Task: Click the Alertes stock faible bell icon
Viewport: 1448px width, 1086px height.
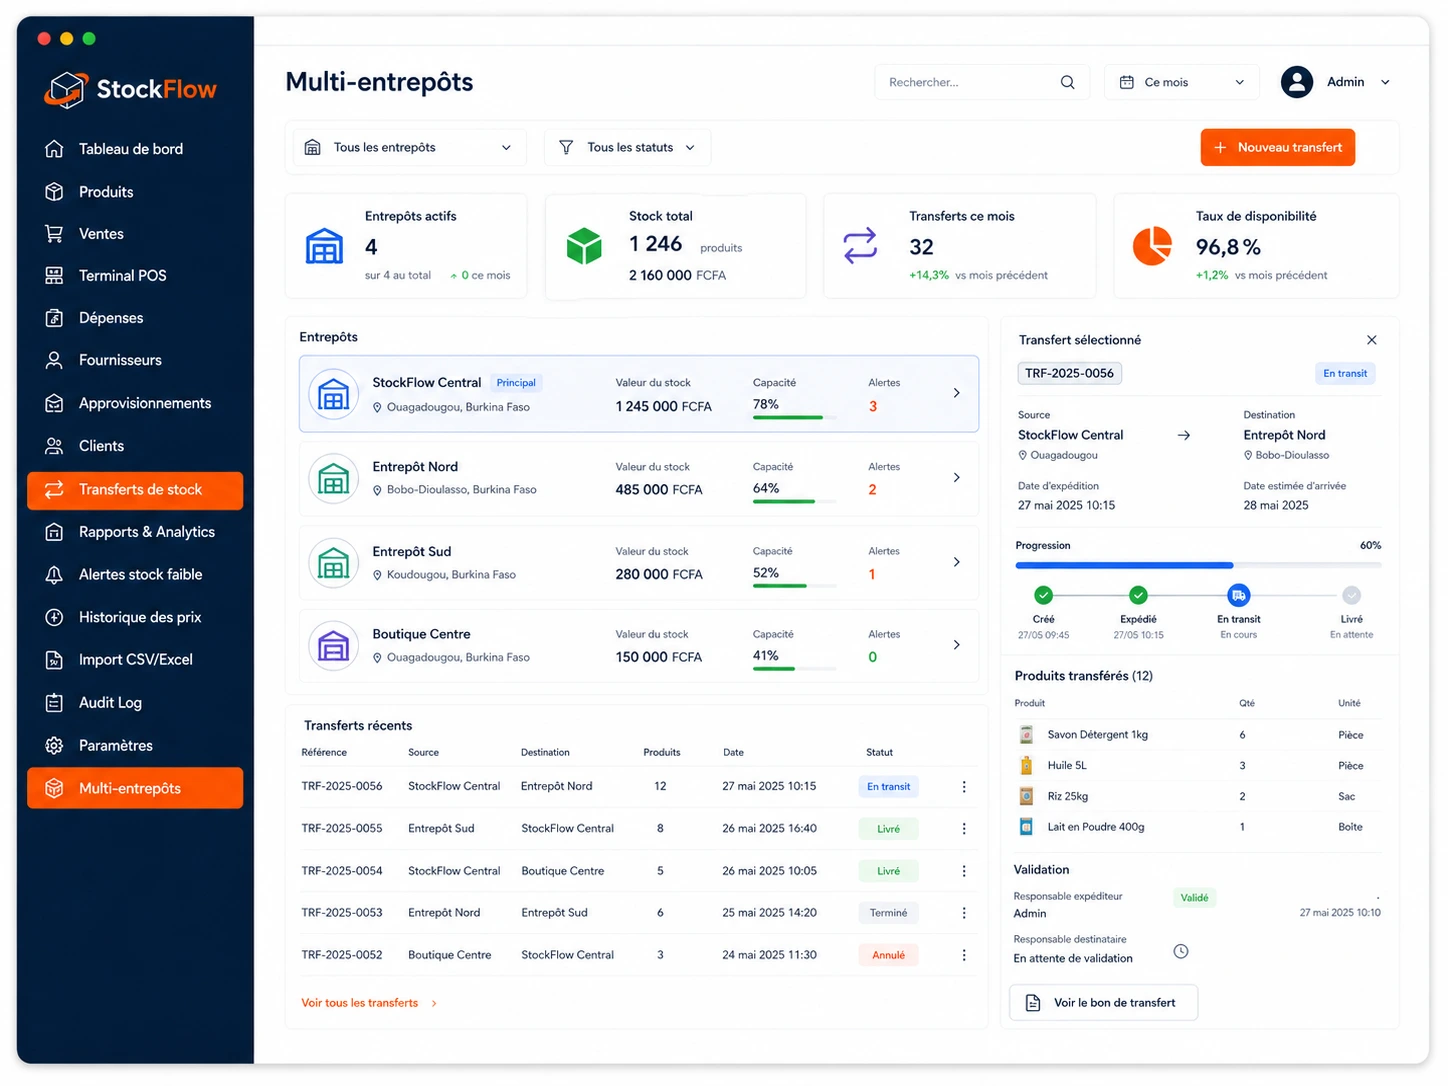Action: (55, 575)
